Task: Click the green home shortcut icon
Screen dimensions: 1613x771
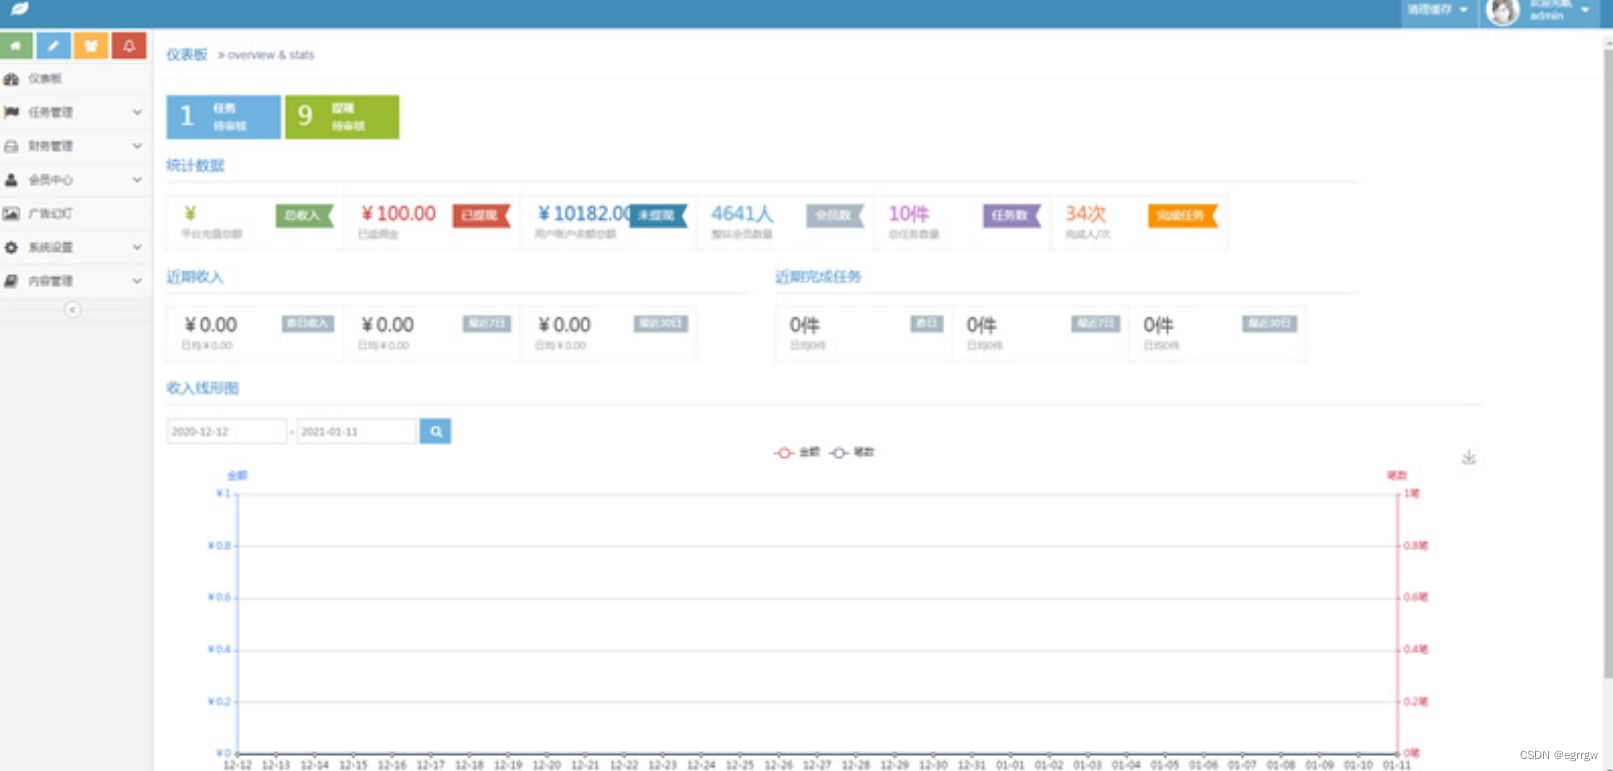Action: [16, 46]
